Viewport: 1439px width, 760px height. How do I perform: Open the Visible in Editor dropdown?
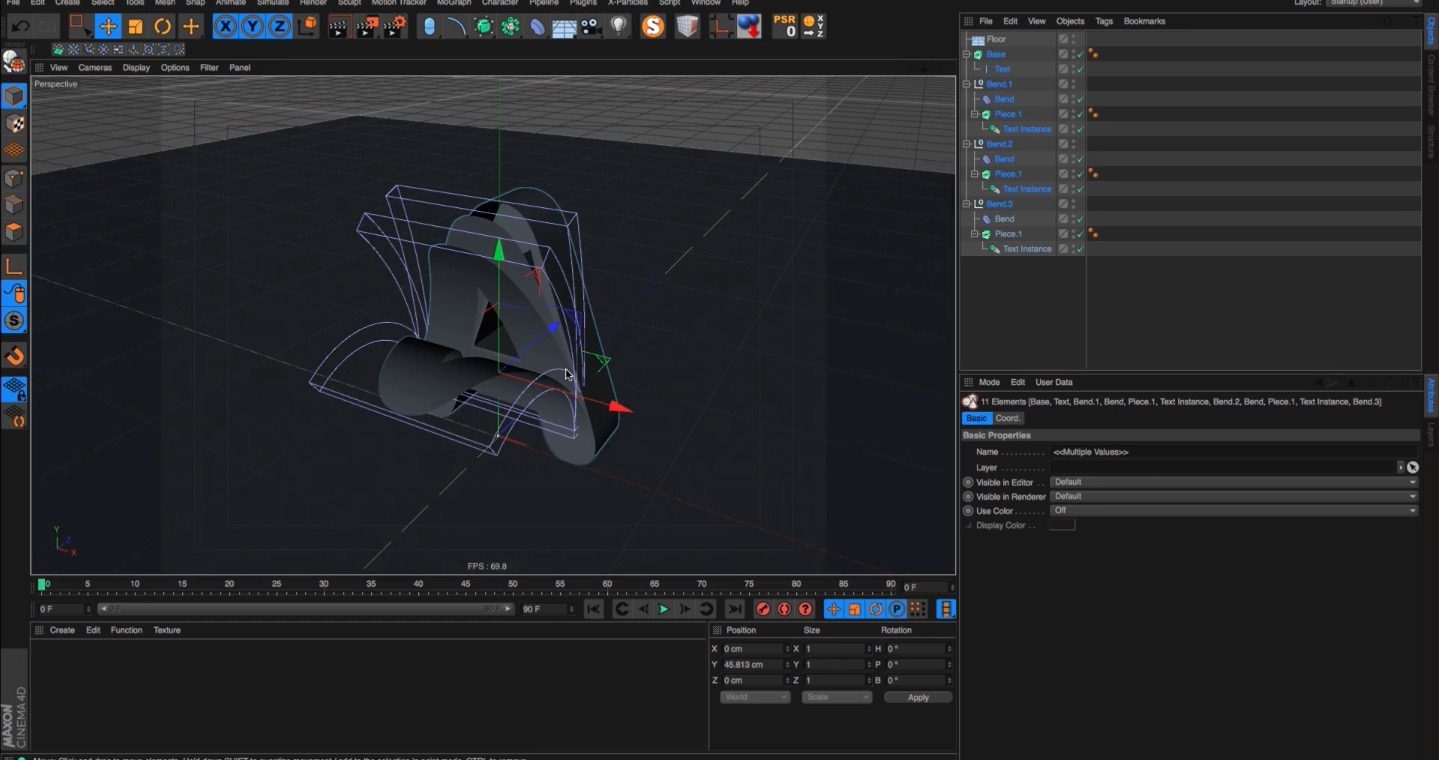pos(1234,482)
